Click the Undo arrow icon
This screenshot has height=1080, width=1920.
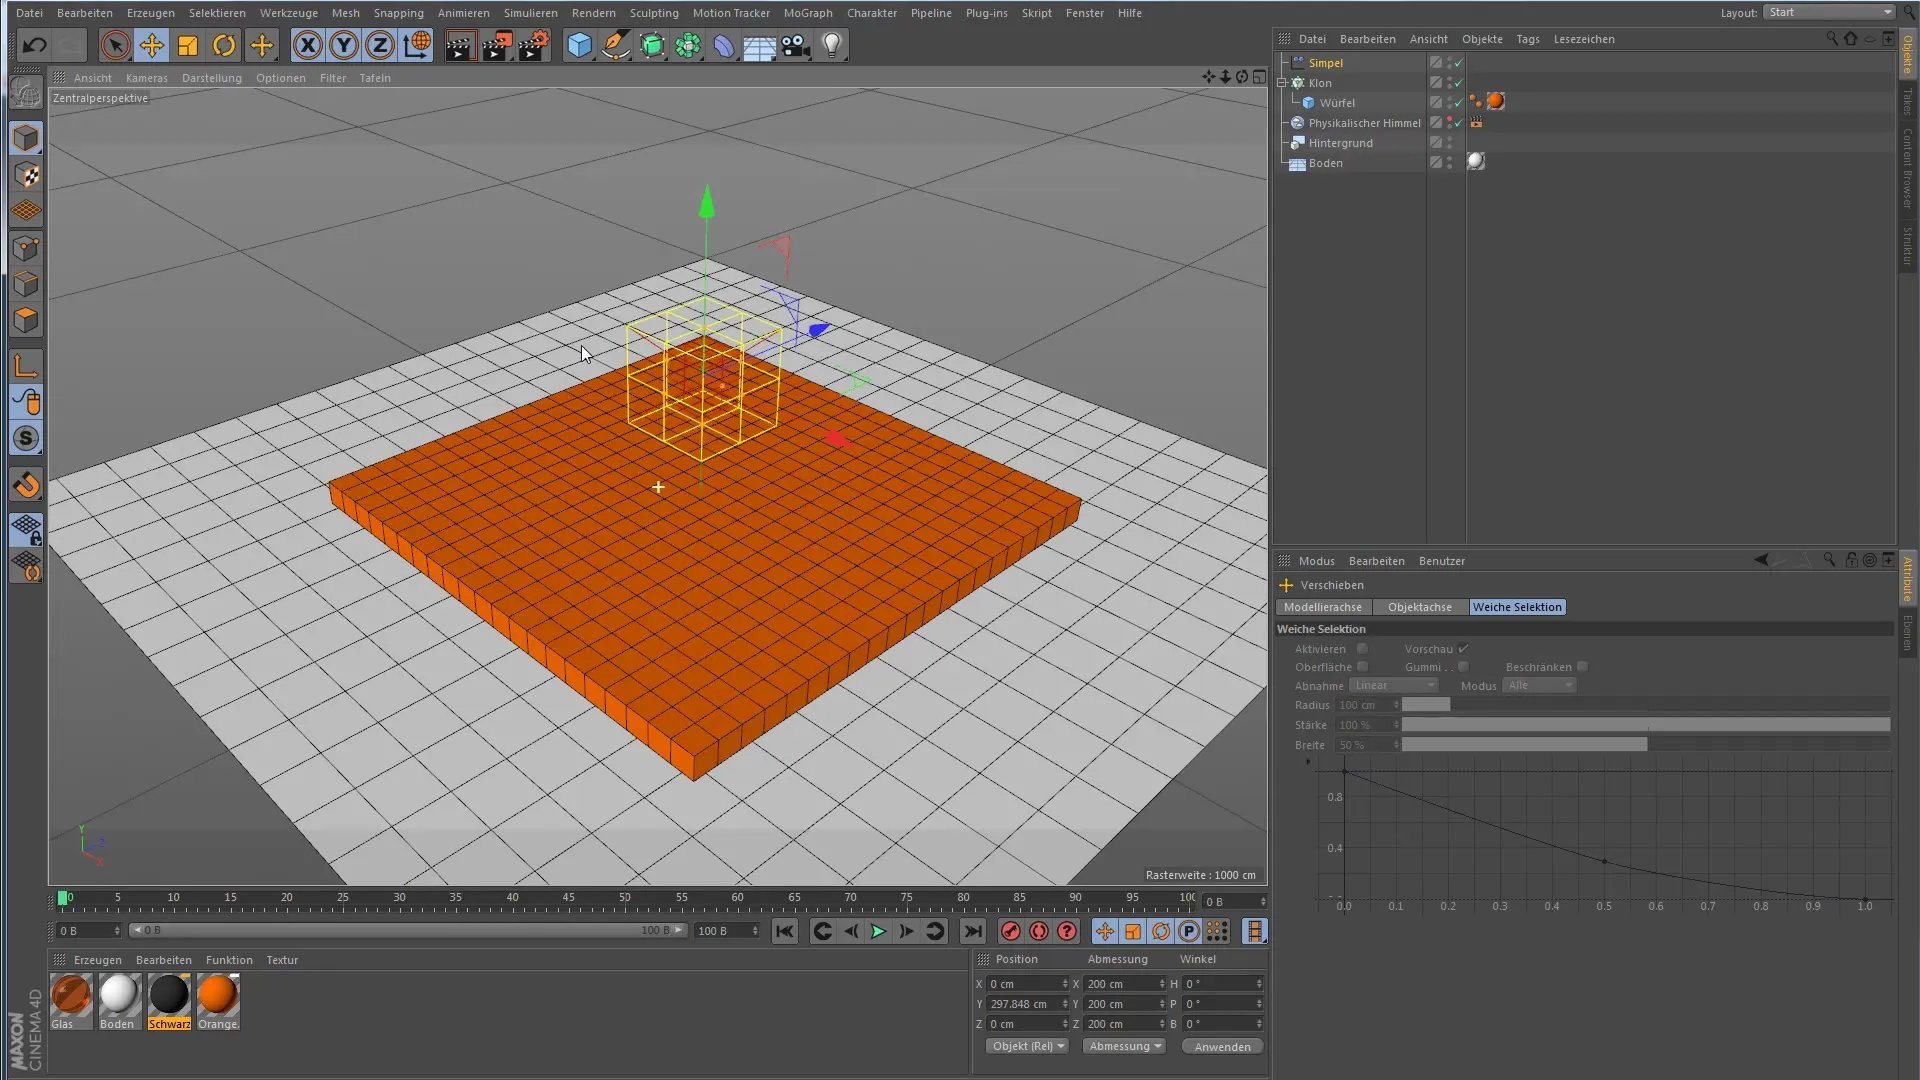pyautogui.click(x=34, y=45)
